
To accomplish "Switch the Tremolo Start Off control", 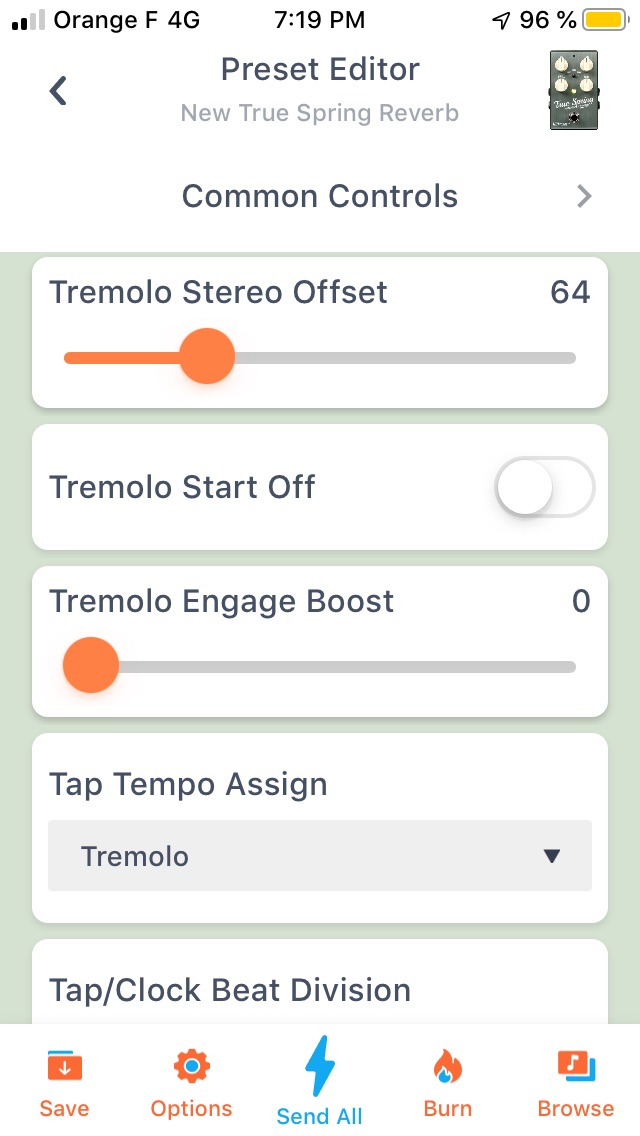I will coord(543,487).
